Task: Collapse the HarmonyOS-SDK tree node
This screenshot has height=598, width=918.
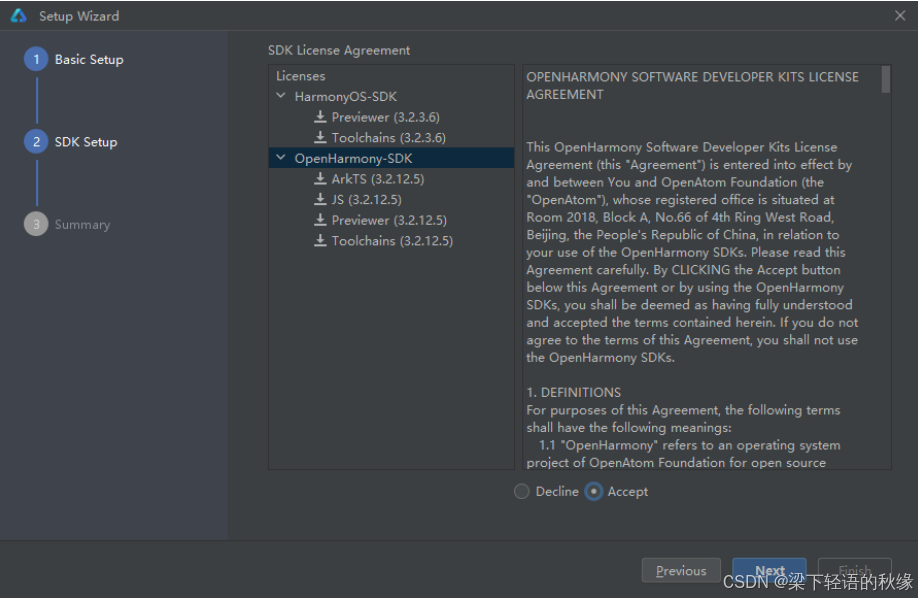Action: tap(281, 95)
